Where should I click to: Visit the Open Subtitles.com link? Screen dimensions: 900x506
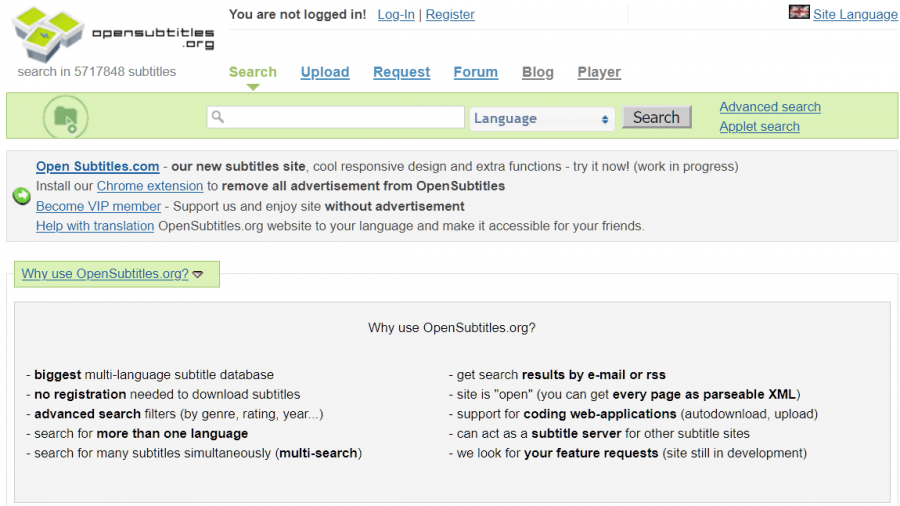98,166
